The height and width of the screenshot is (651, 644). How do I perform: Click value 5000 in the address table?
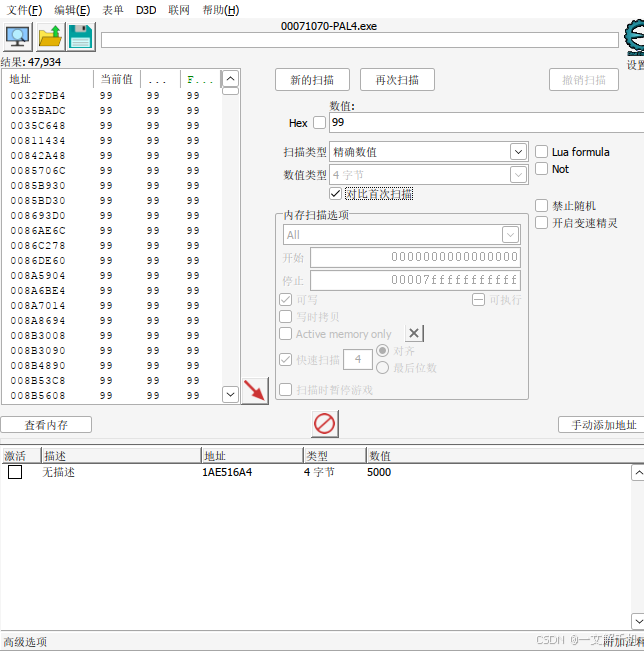point(379,472)
